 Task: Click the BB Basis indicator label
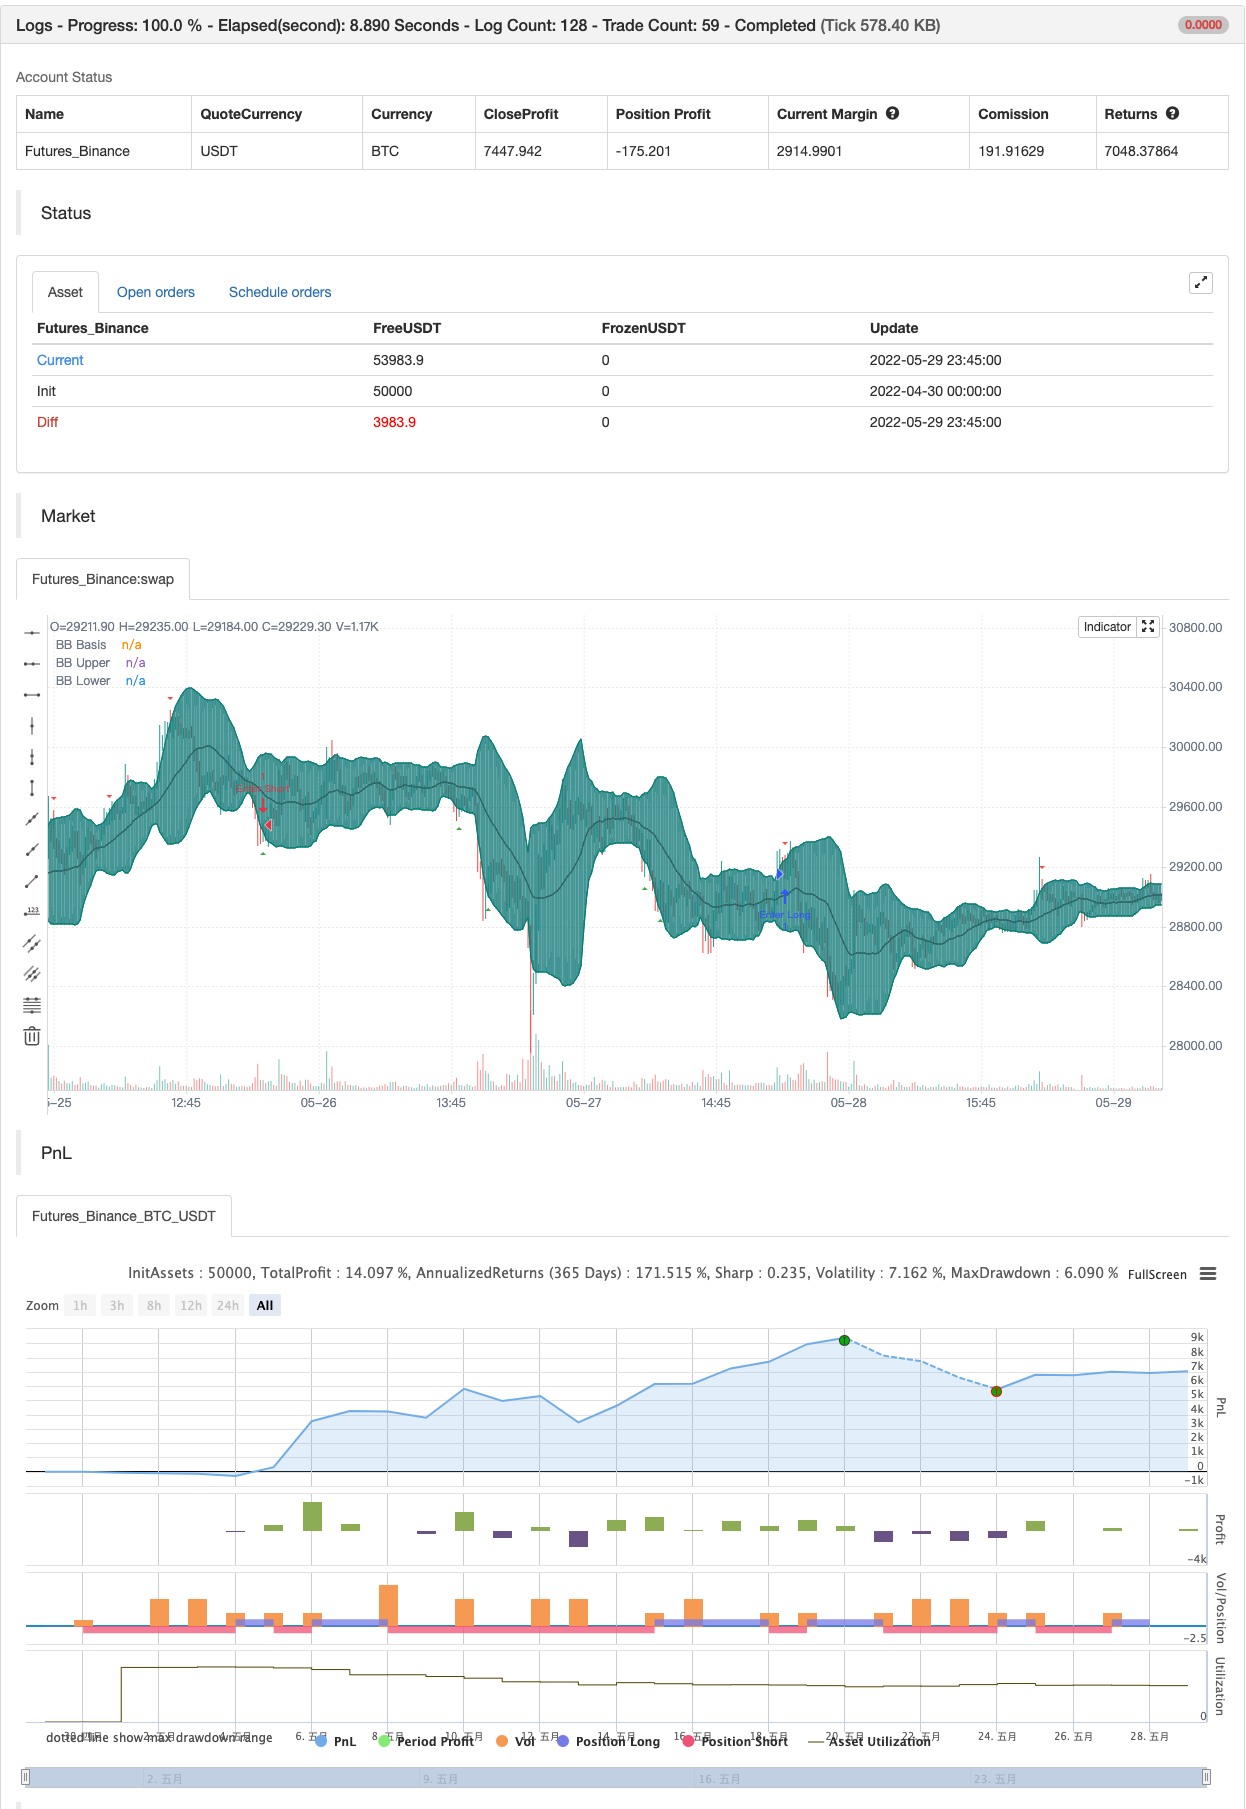(x=81, y=645)
